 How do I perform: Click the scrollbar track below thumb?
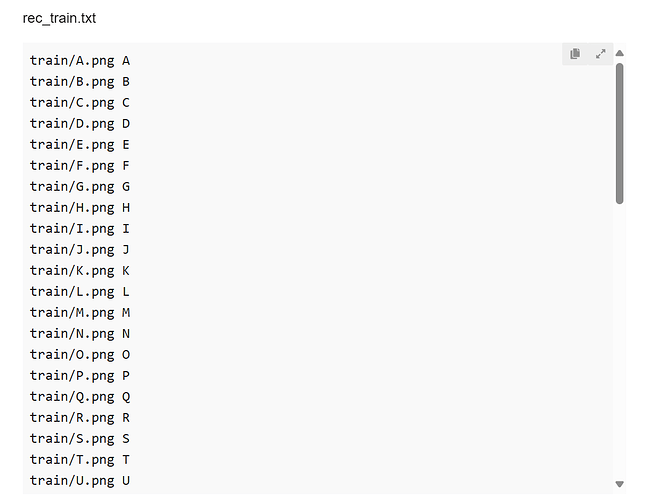(620, 341)
